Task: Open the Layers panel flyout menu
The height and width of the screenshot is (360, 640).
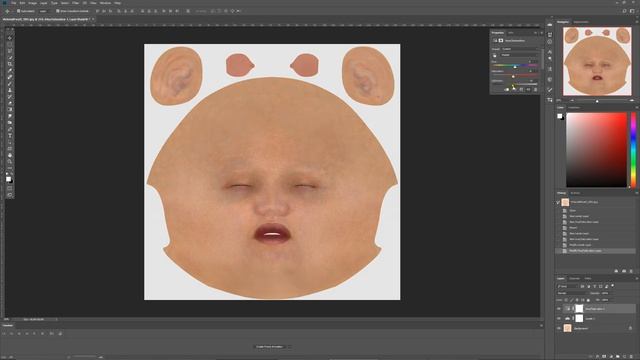Action: coord(636,278)
